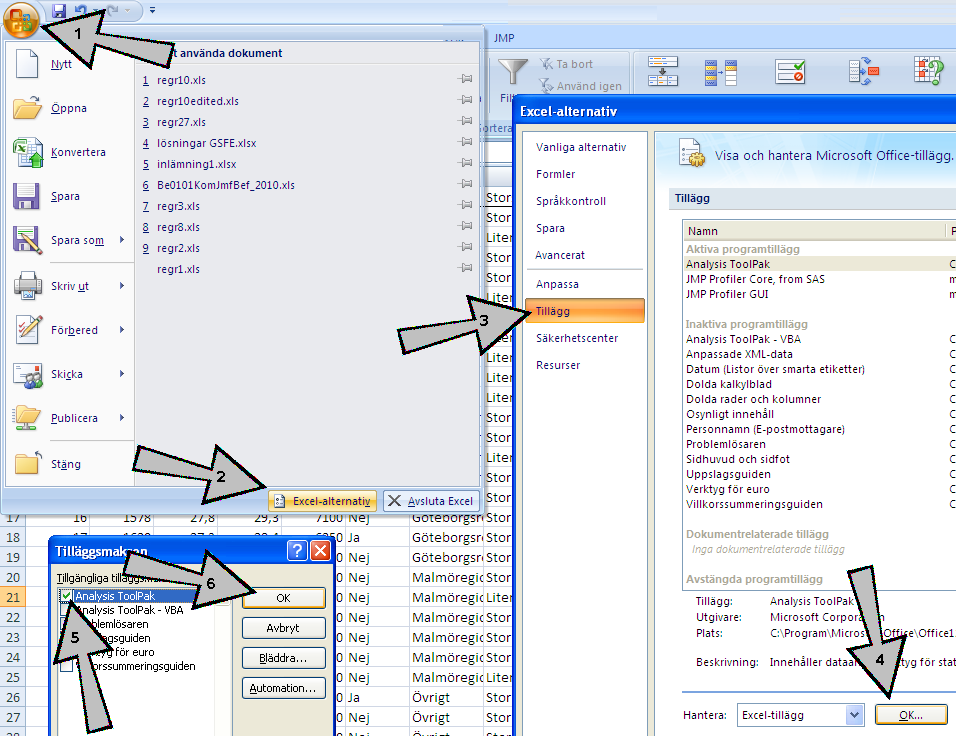Toggle the Analysis ToolPak checkbox
The image size is (956, 736).
point(66,596)
